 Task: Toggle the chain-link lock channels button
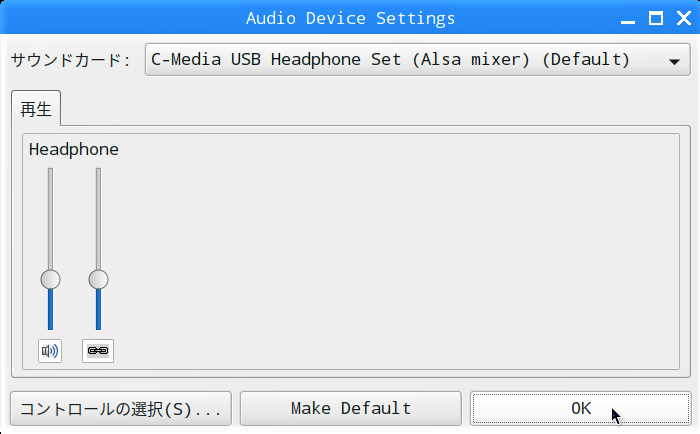(98, 351)
